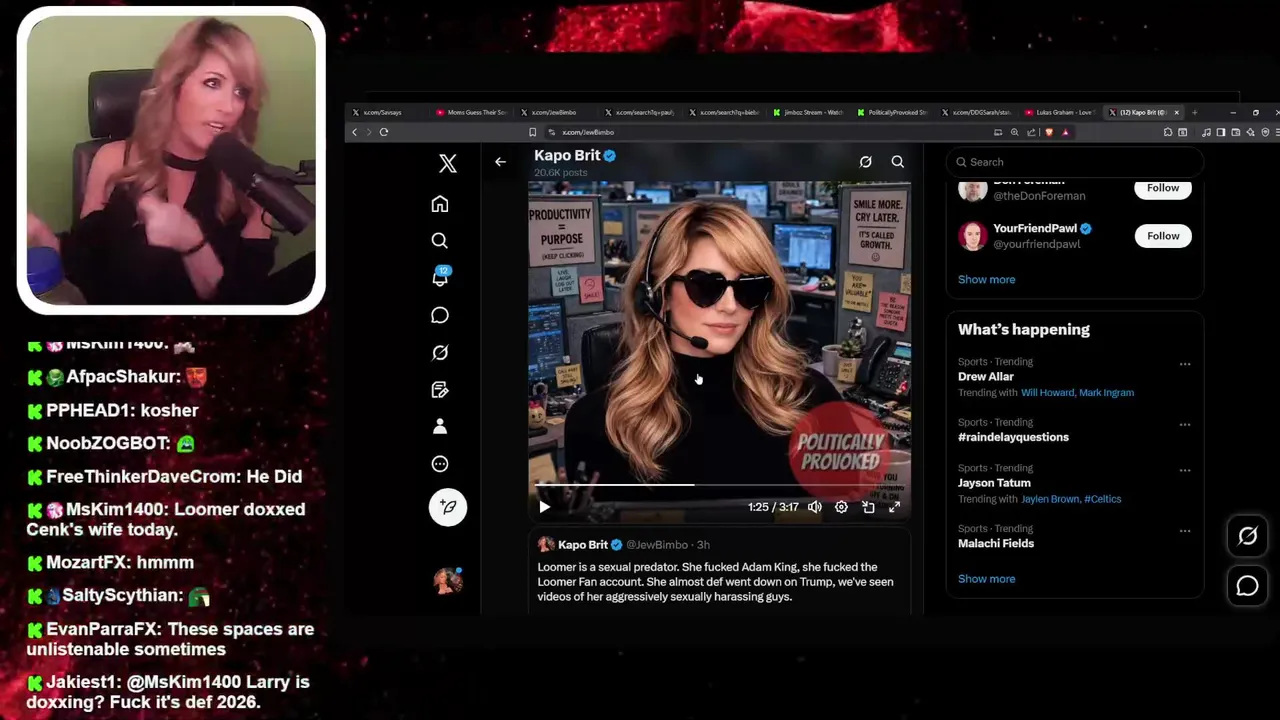
Task: Open the Jayson Tatum trend
Action: [994, 483]
